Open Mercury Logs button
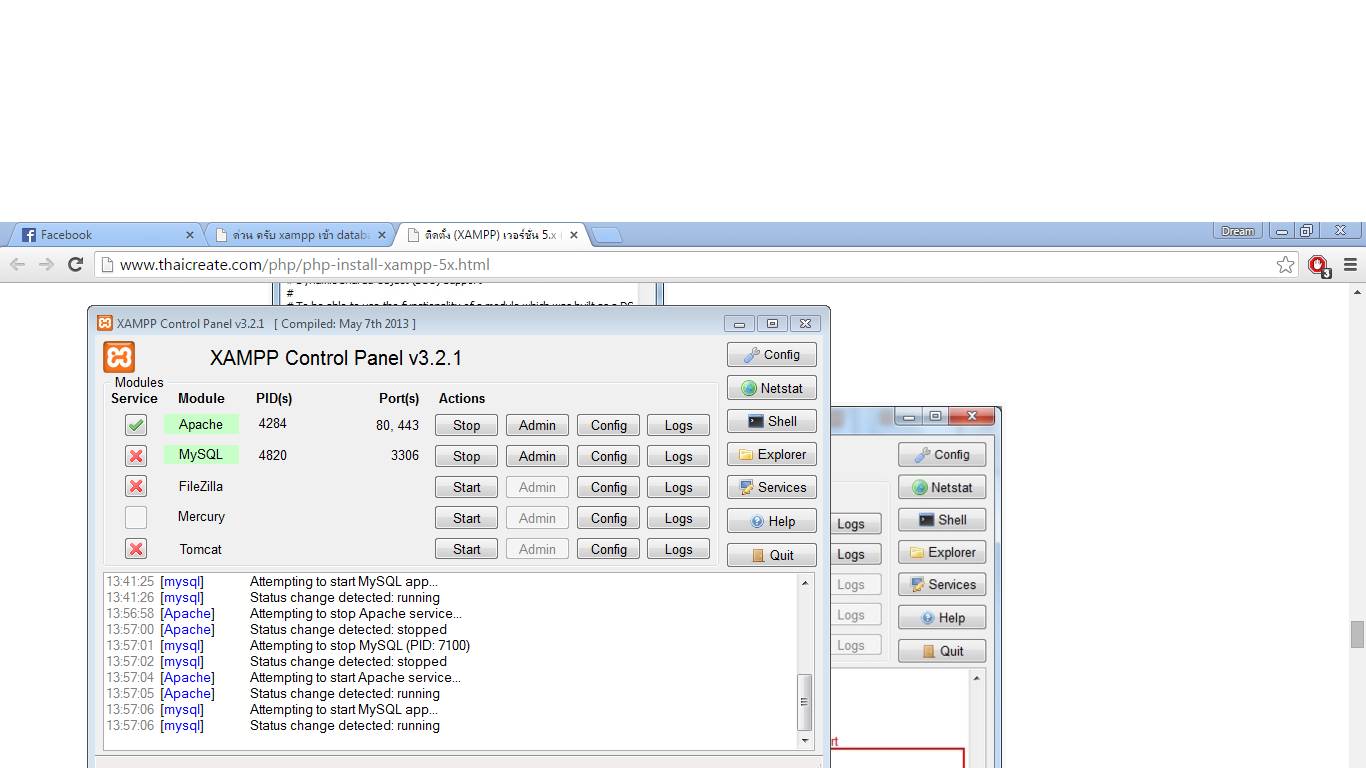 [x=678, y=518]
